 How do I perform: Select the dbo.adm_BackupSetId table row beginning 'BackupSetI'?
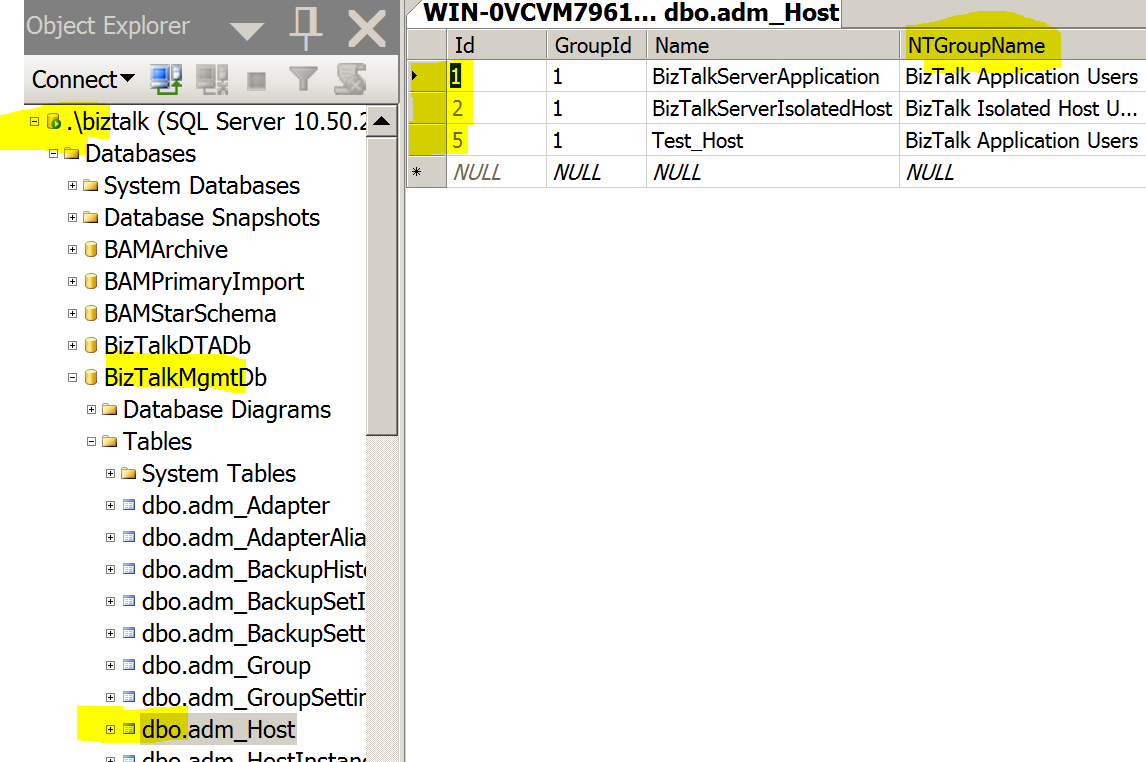click(254, 601)
